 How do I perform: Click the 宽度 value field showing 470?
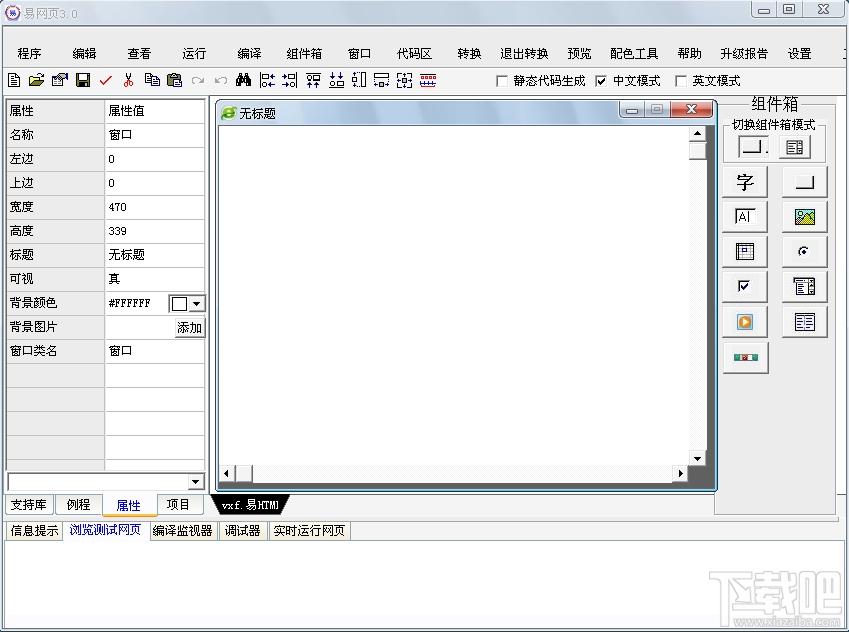[154, 207]
